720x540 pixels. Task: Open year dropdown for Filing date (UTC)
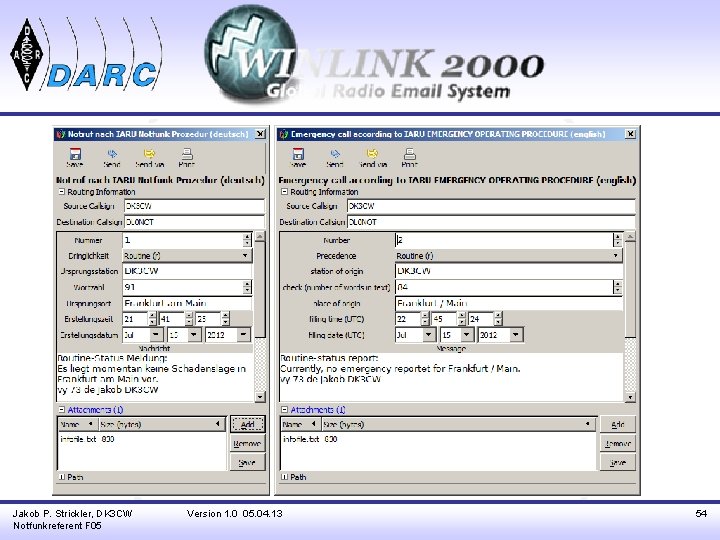(516, 335)
